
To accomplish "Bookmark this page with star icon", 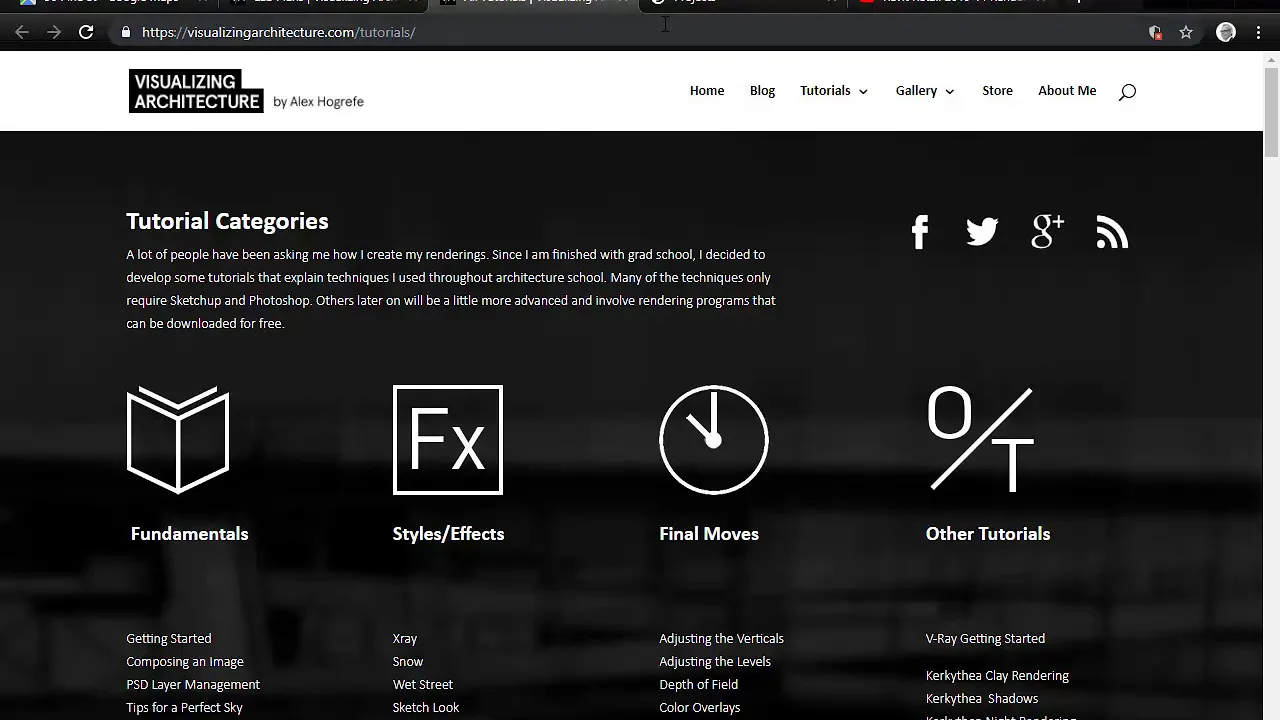I will click(x=1186, y=32).
